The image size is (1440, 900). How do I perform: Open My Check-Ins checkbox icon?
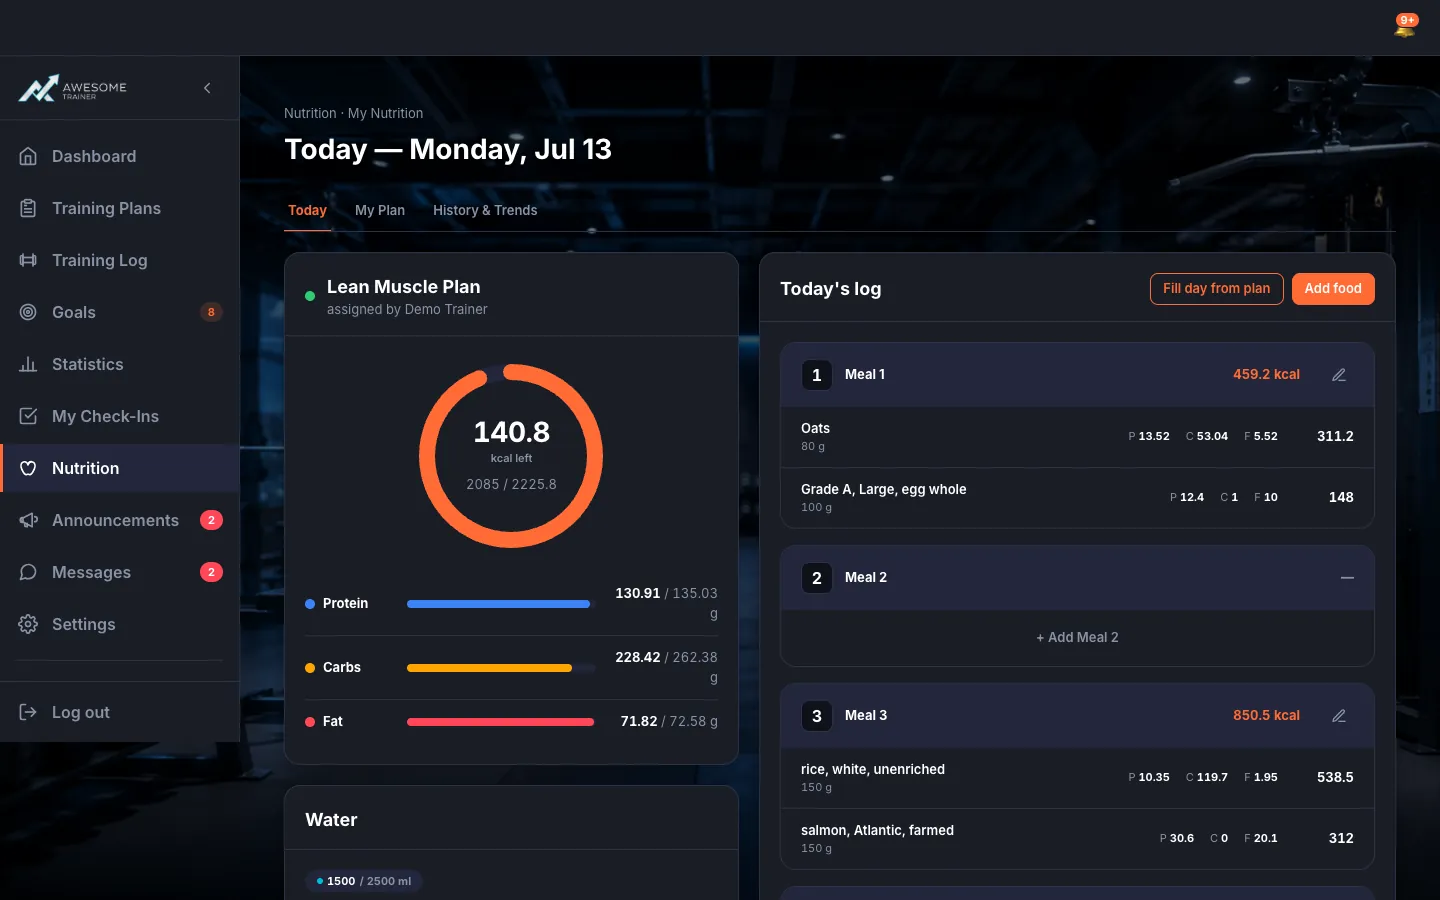pos(28,416)
